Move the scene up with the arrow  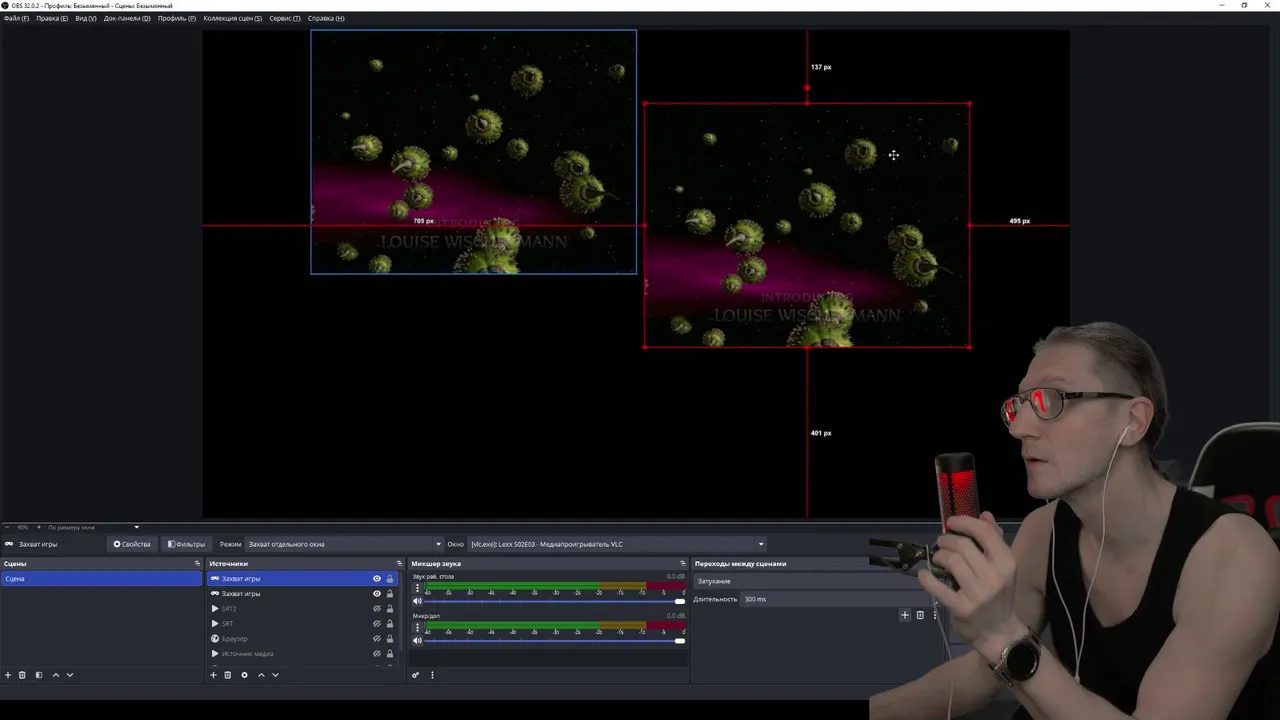click(55, 675)
